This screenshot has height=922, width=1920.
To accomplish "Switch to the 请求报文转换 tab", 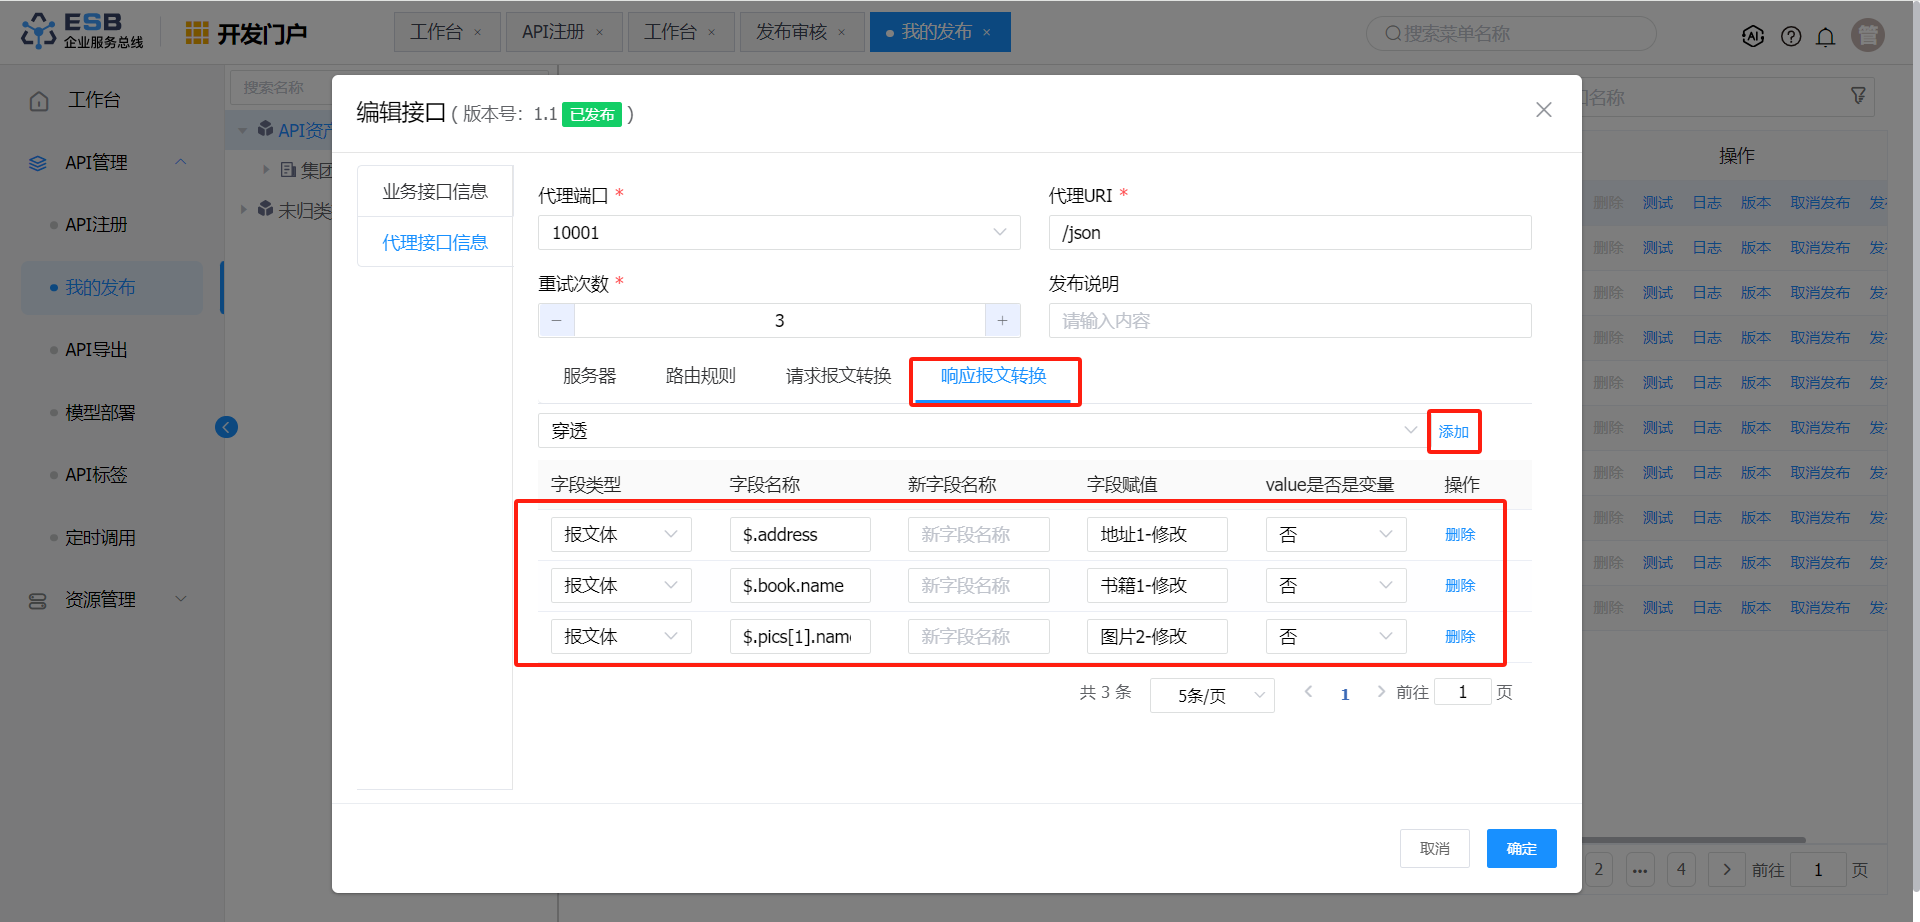I will [838, 376].
